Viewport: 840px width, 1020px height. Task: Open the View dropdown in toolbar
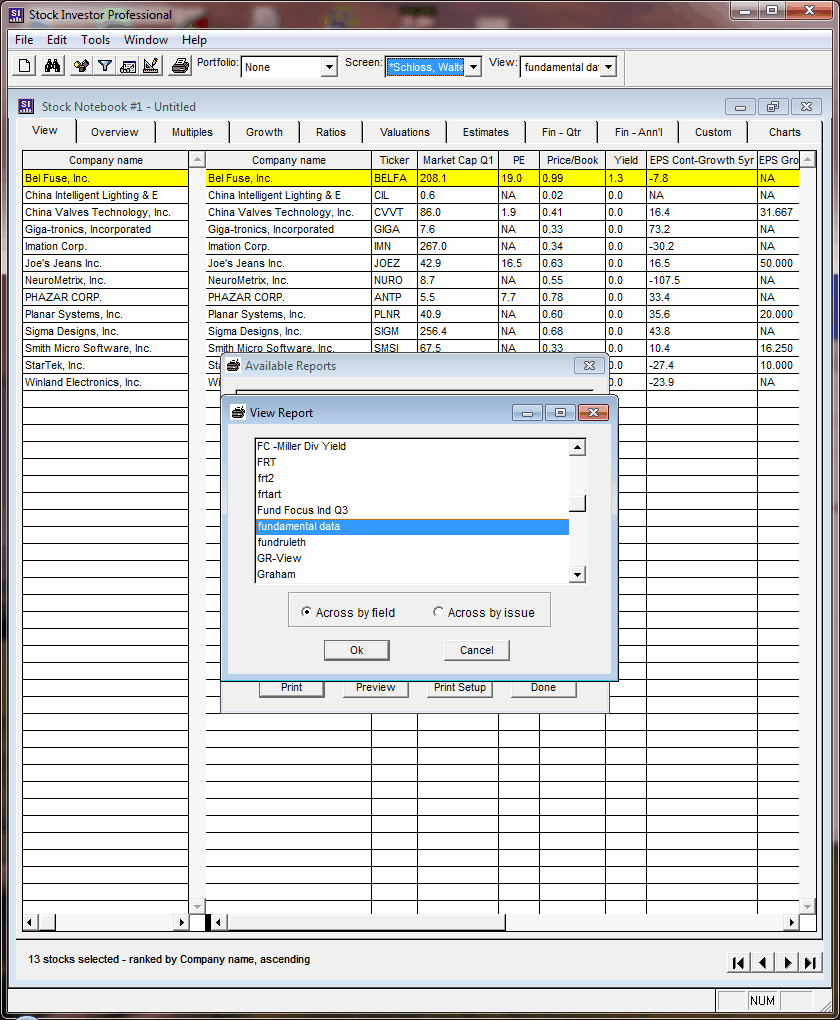(x=607, y=67)
